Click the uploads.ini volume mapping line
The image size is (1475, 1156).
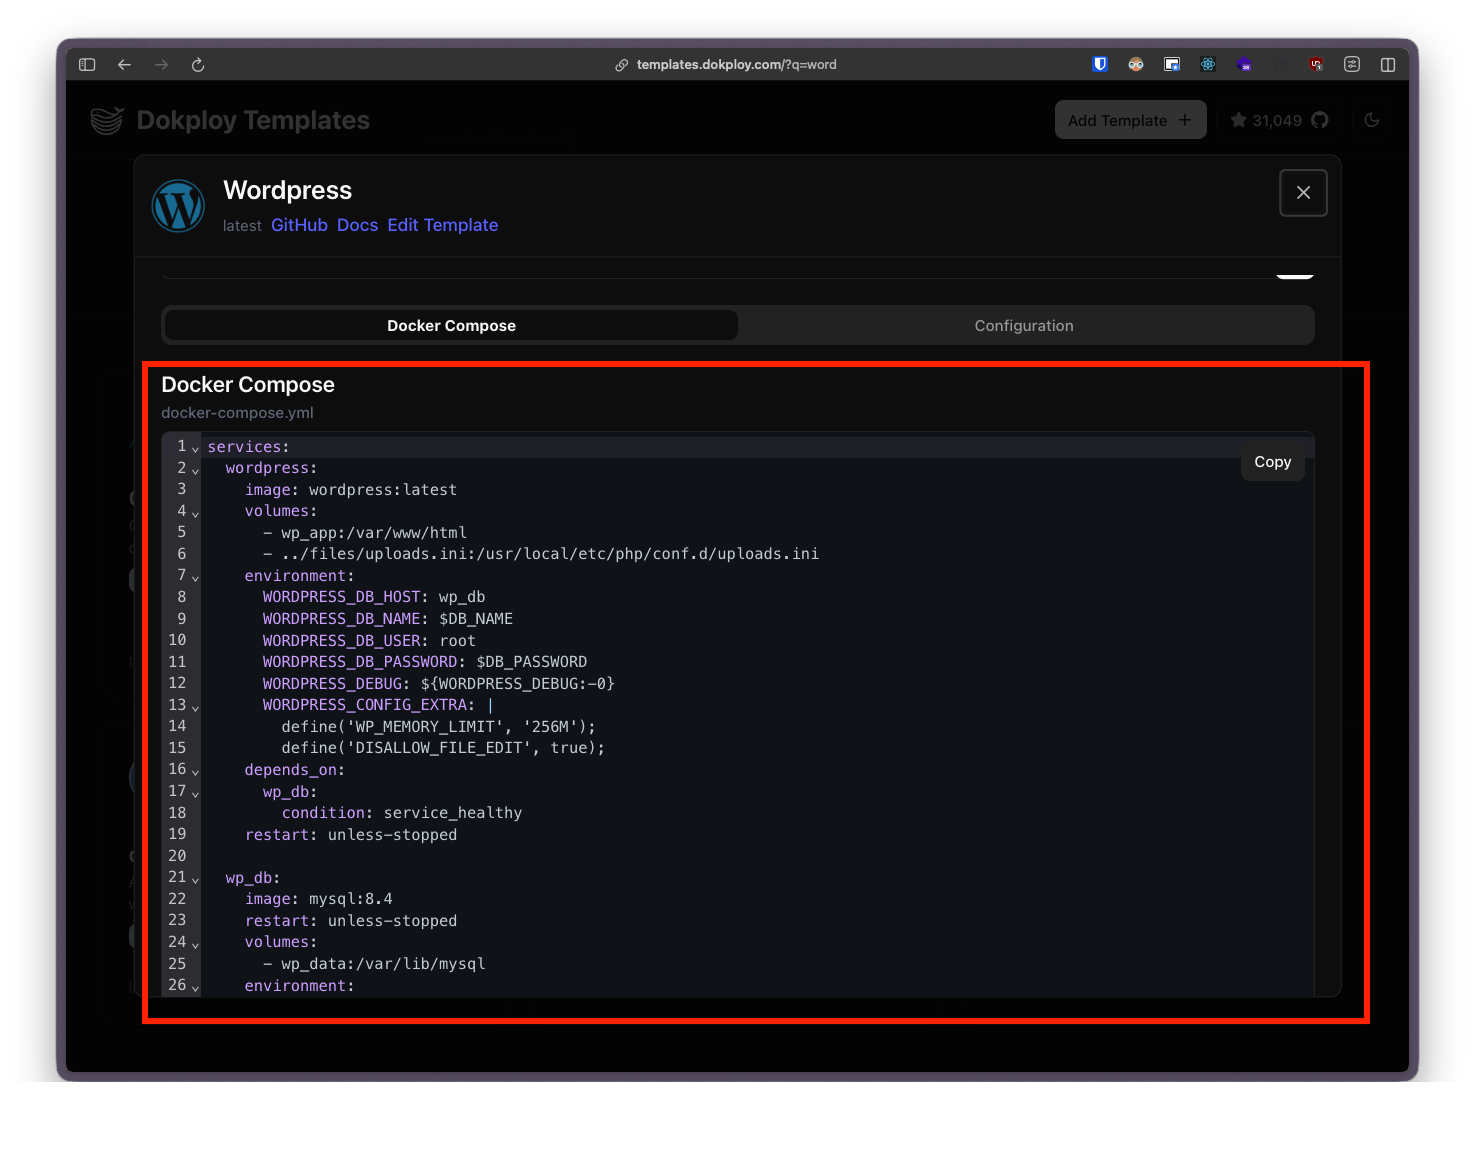(x=541, y=554)
